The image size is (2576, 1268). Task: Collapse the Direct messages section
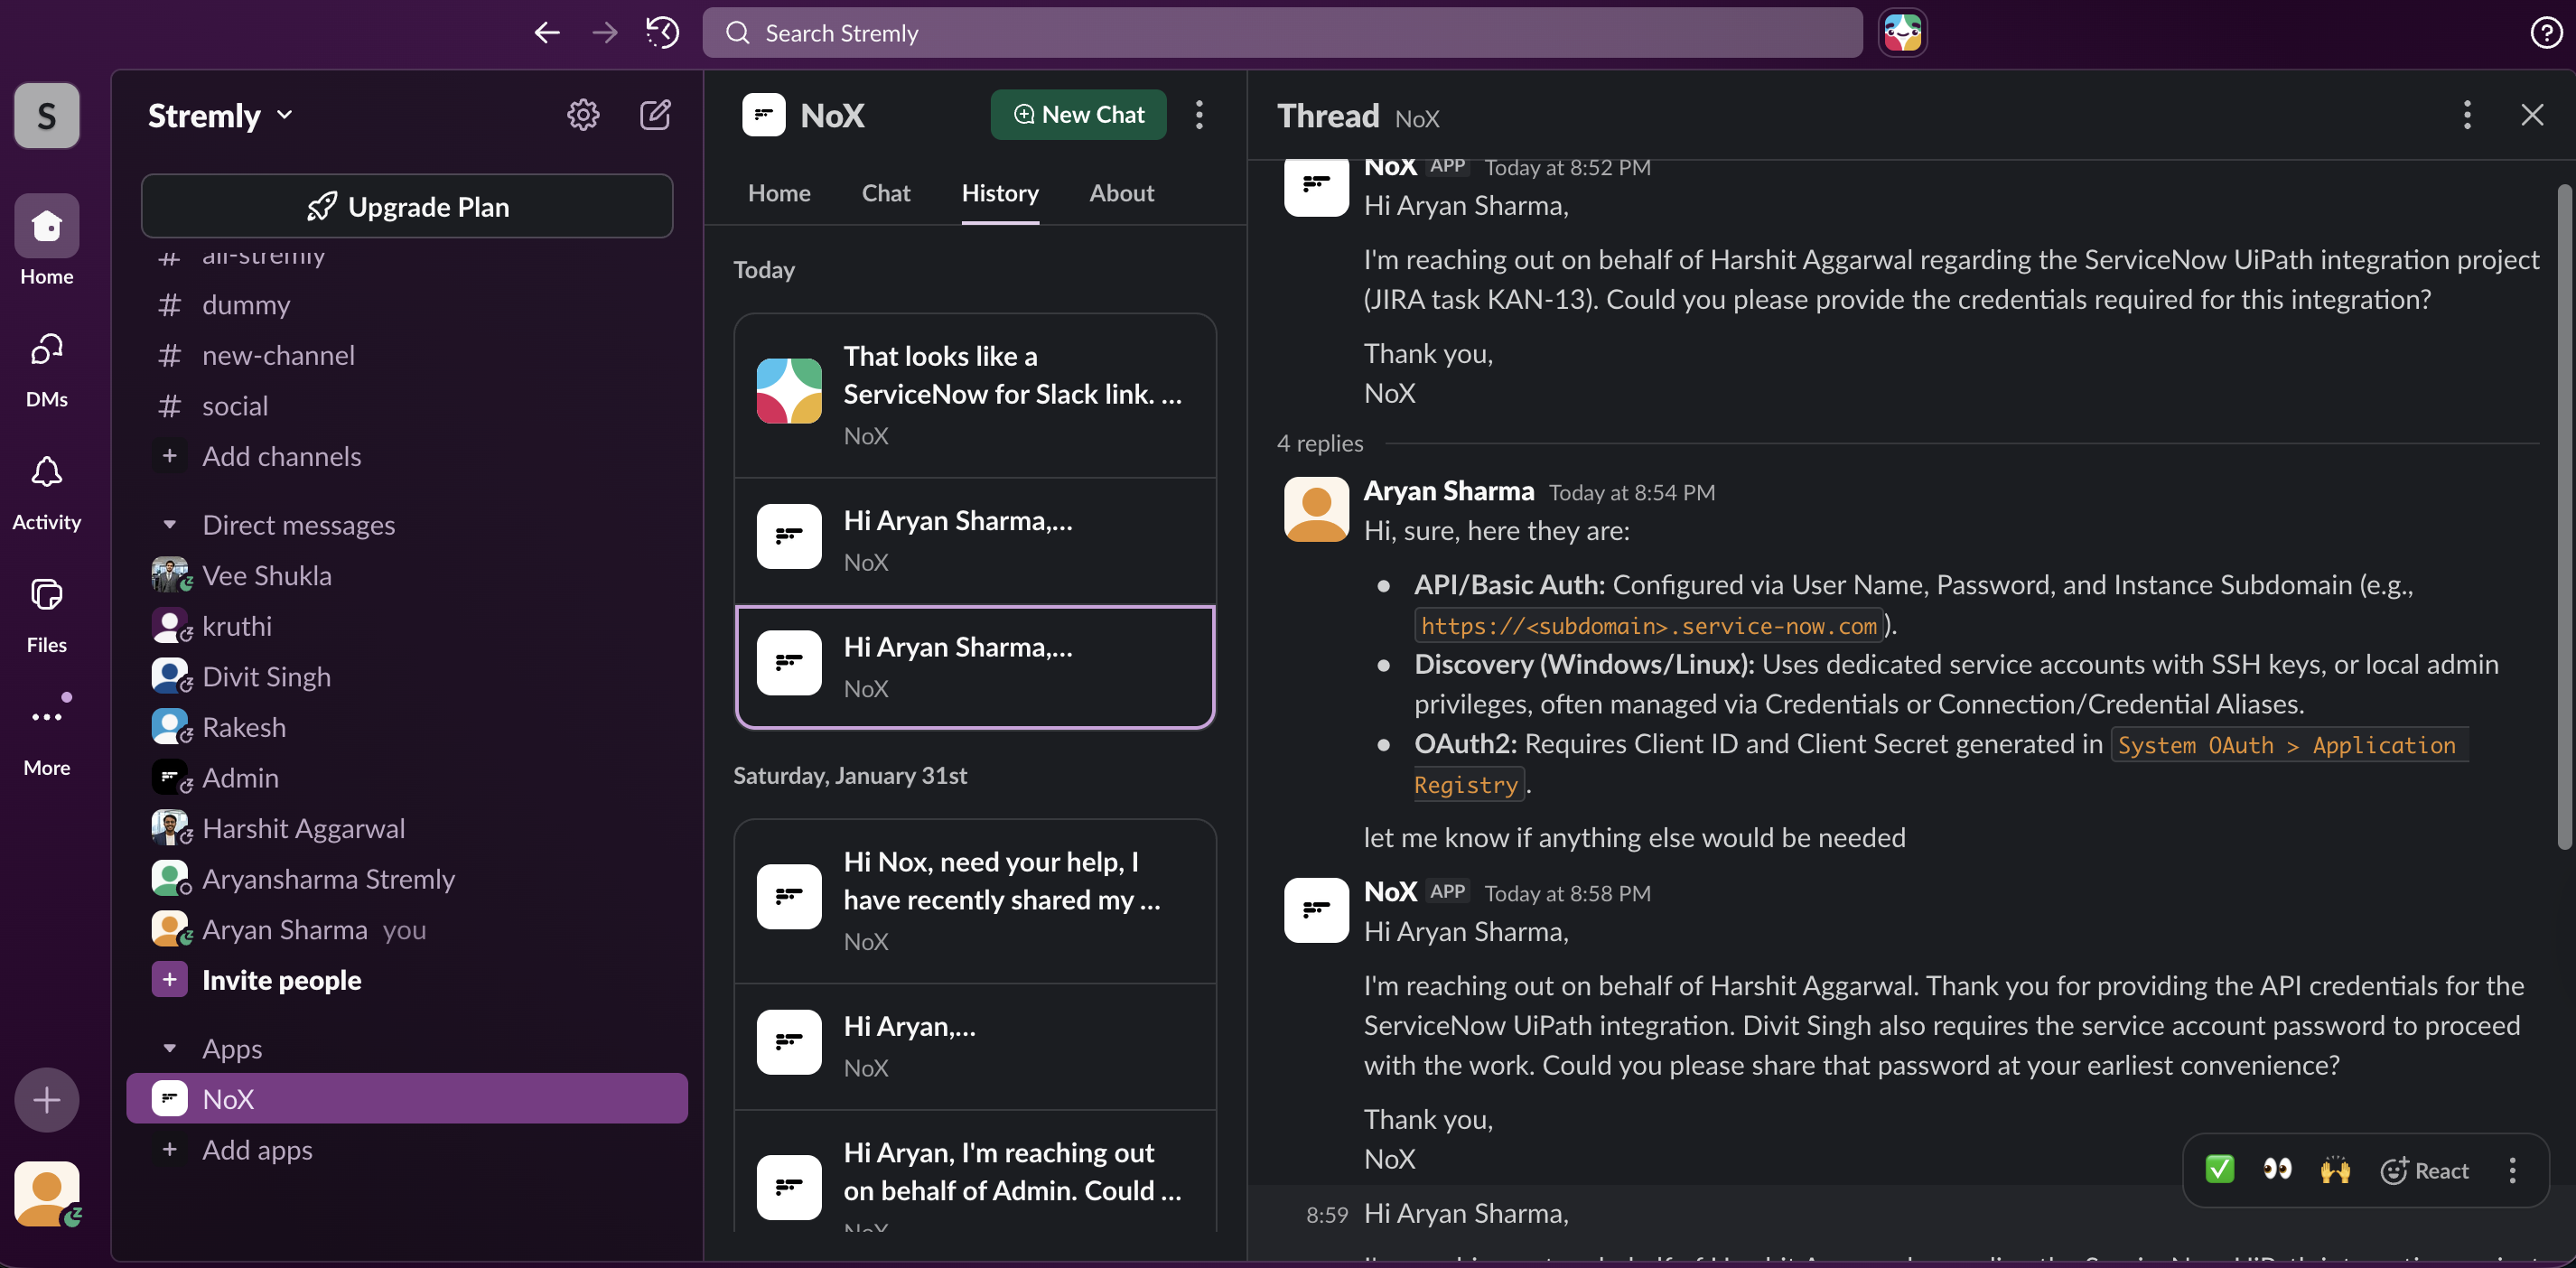pos(170,525)
